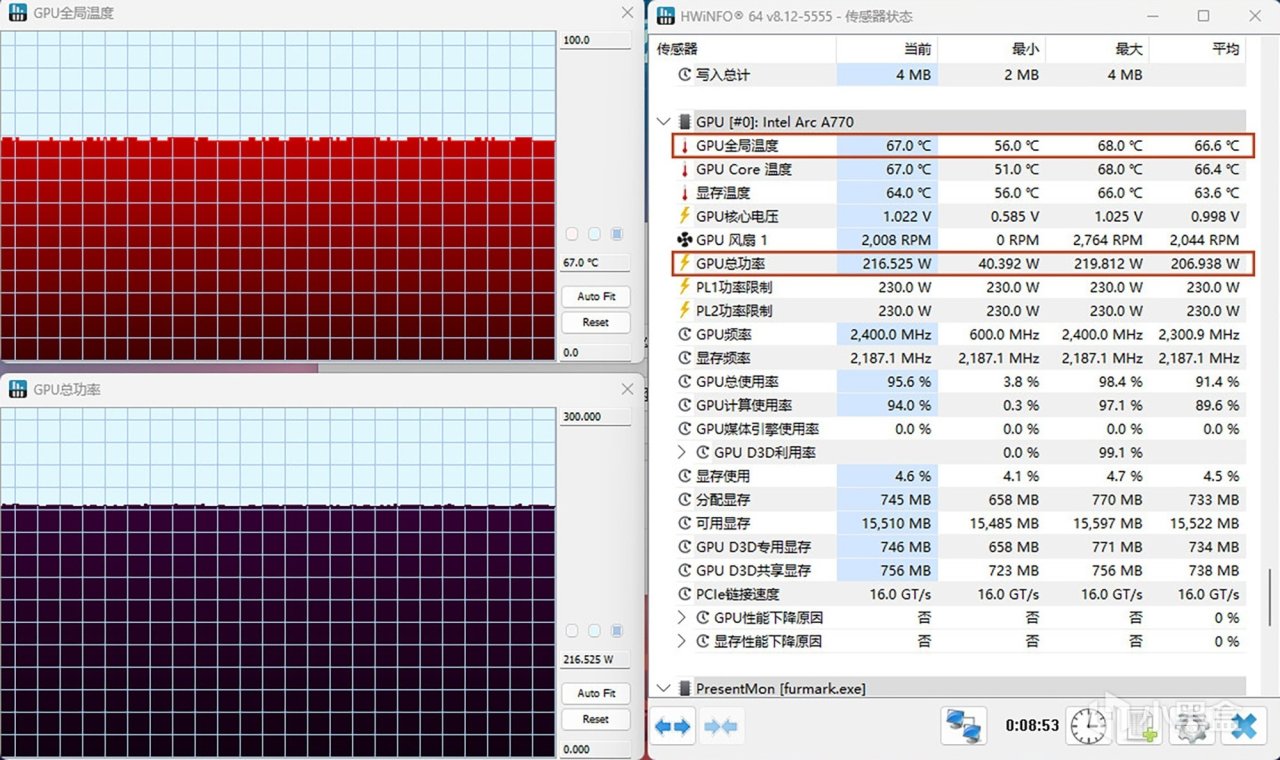Open the remote network monitors icon
The height and width of the screenshot is (760, 1280).
966,726
